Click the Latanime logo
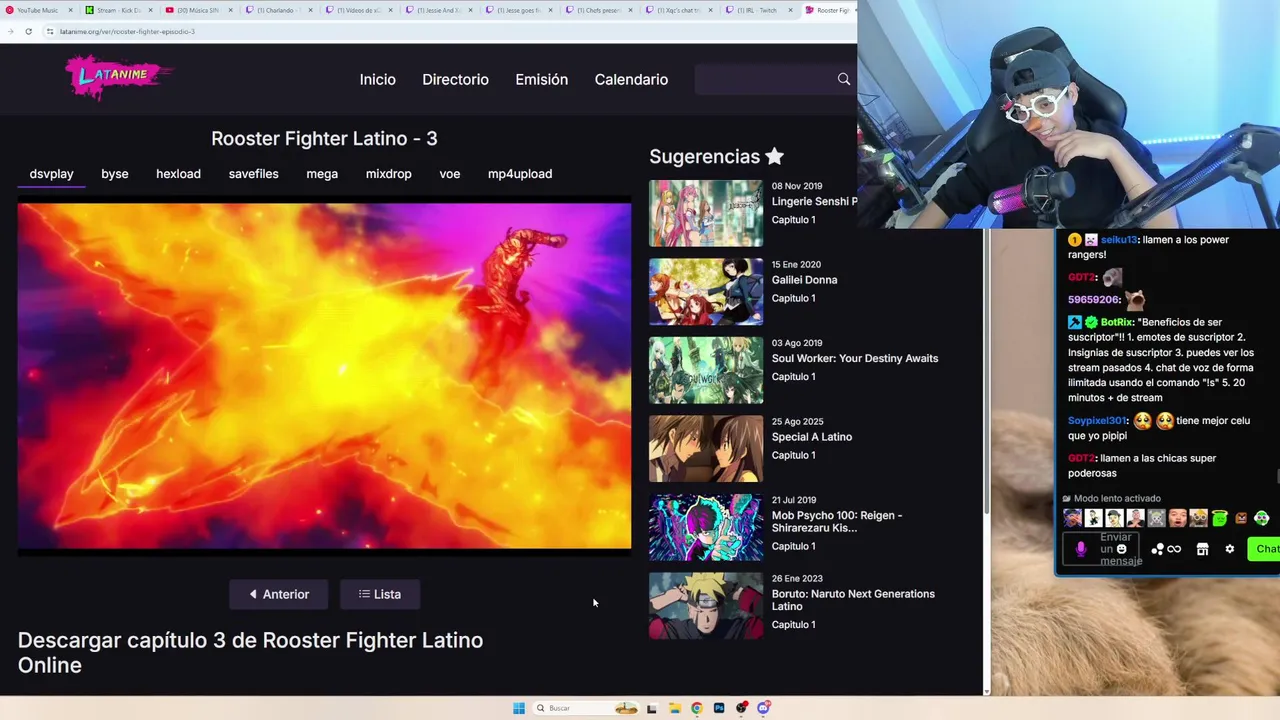Image resolution: width=1280 pixels, height=720 pixels. (x=118, y=77)
